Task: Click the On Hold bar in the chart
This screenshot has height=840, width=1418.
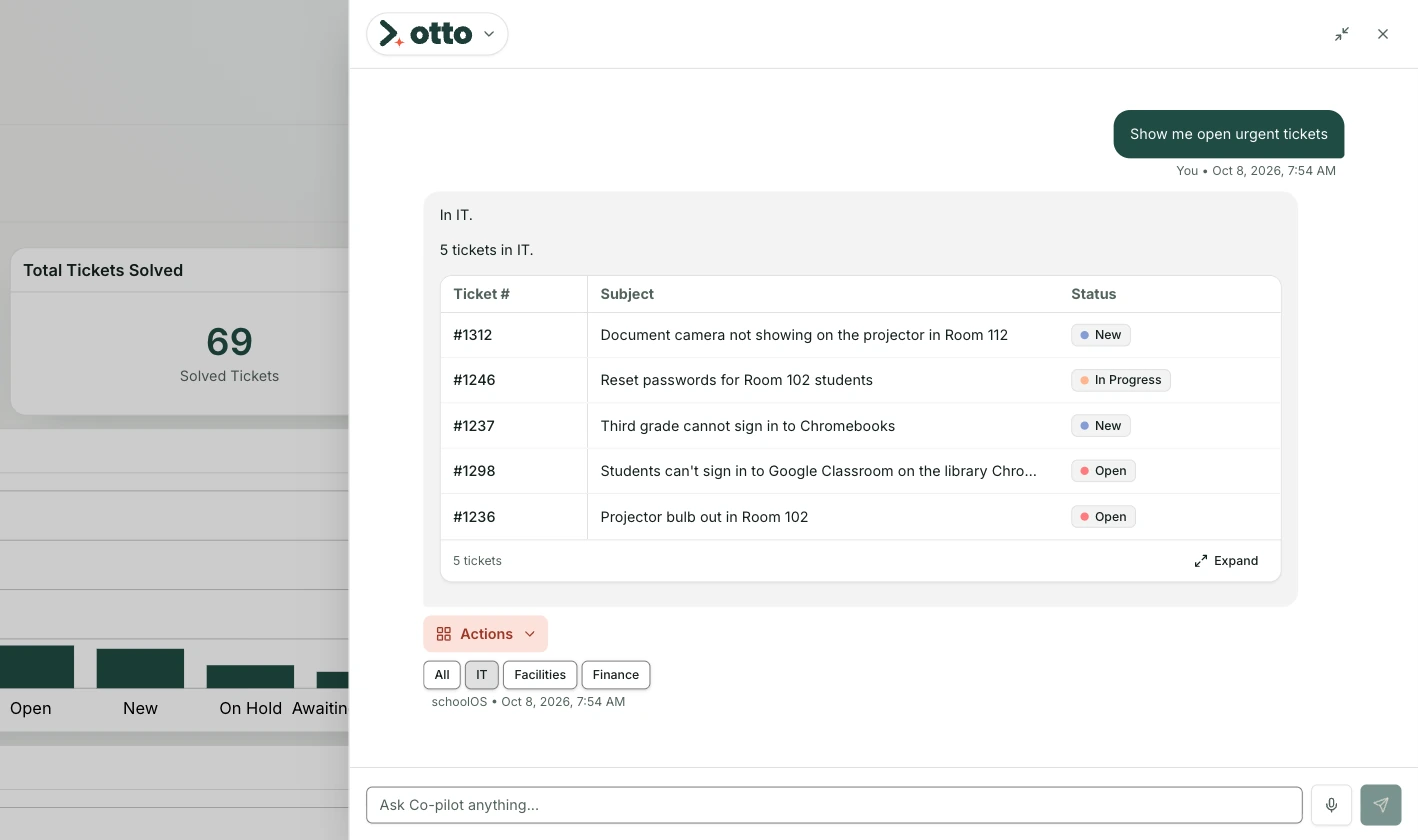Action: (x=250, y=677)
